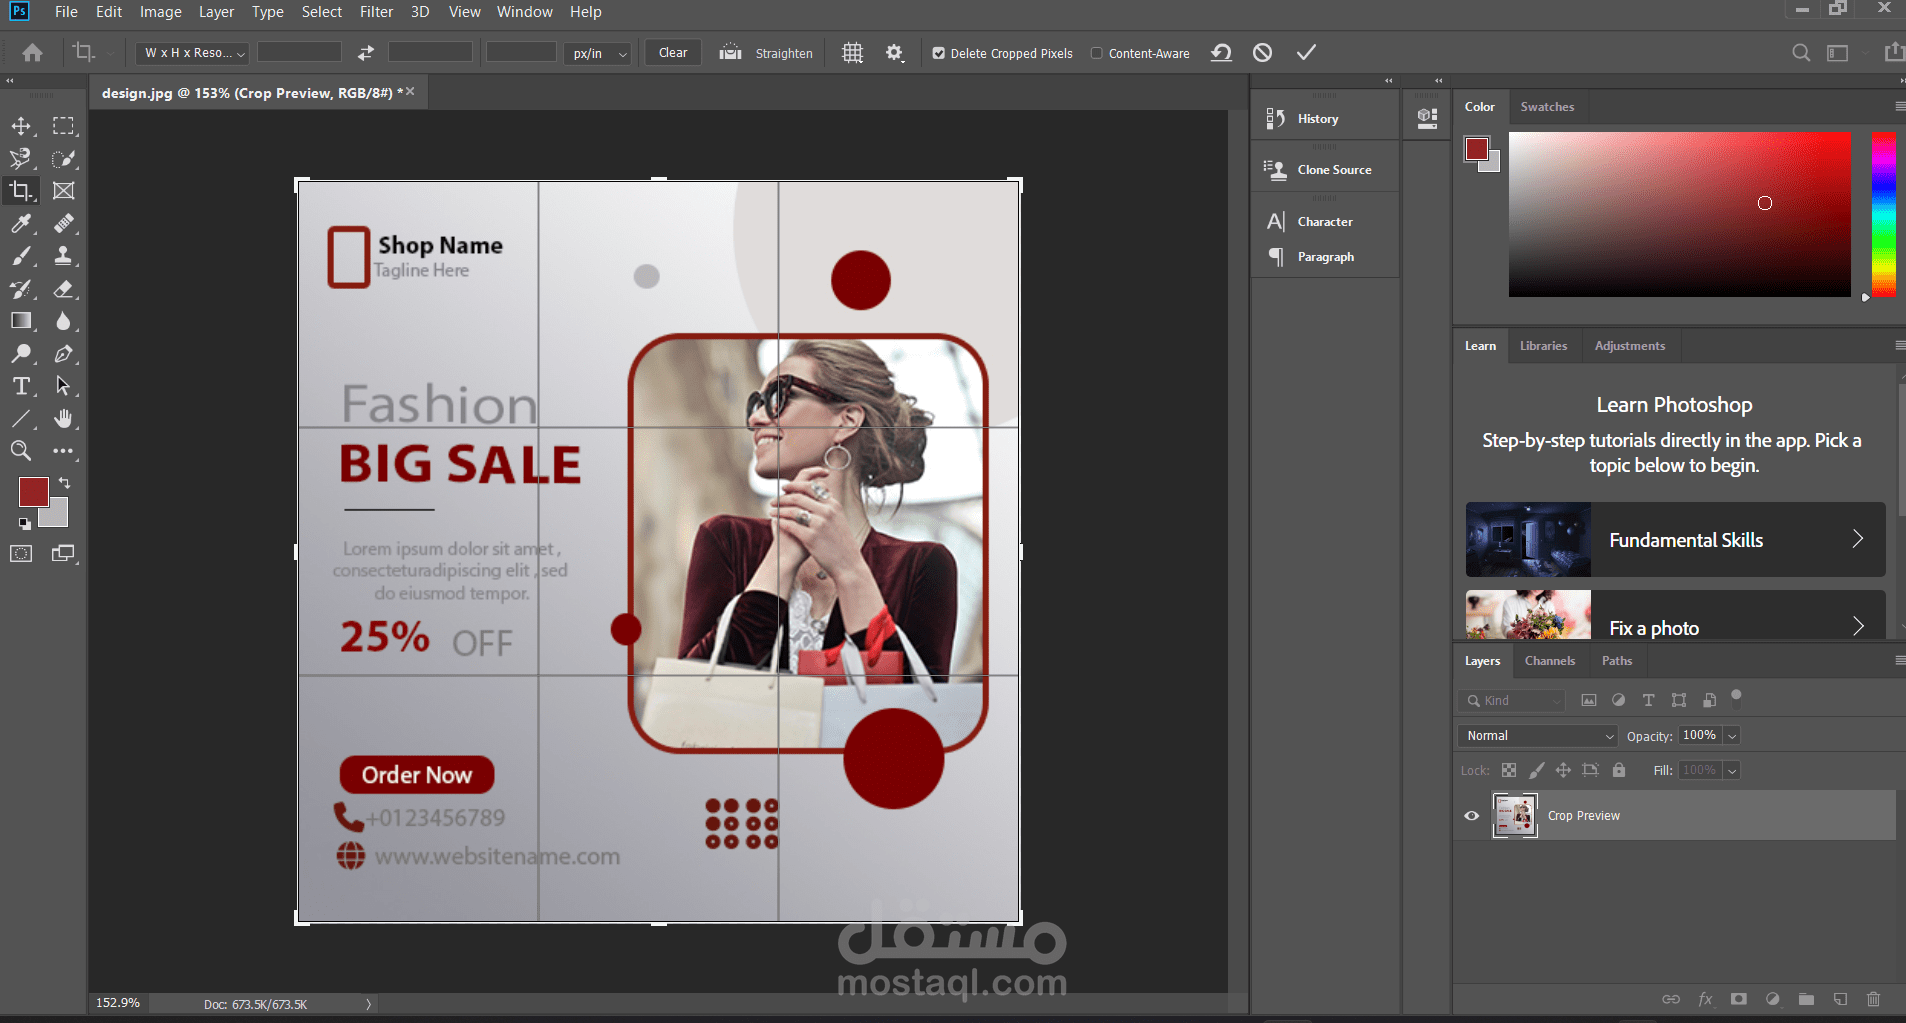Image resolution: width=1906 pixels, height=1023 pixels.
Task: Select the Blur tool
Action: (64, 321)
